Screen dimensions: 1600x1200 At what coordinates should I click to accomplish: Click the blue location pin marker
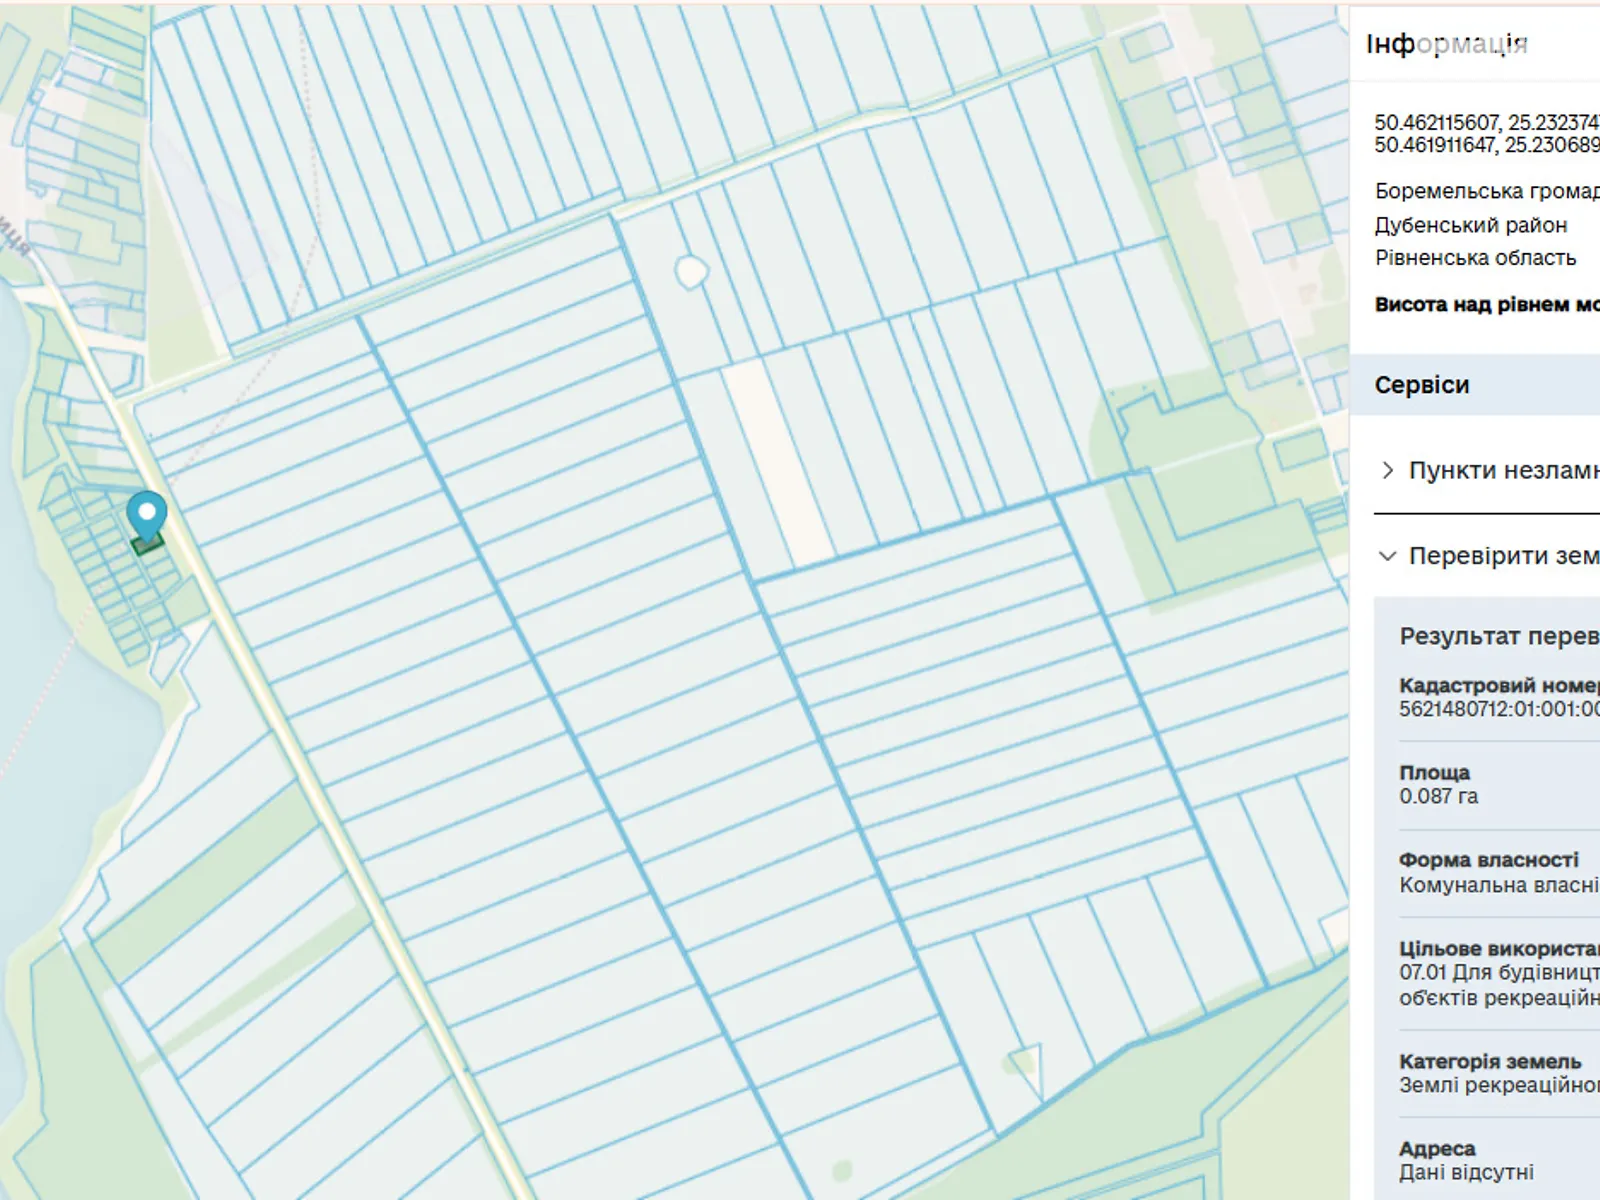148,516
